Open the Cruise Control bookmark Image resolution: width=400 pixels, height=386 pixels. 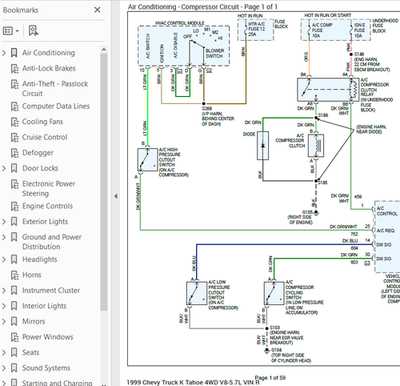pos(45,137)
